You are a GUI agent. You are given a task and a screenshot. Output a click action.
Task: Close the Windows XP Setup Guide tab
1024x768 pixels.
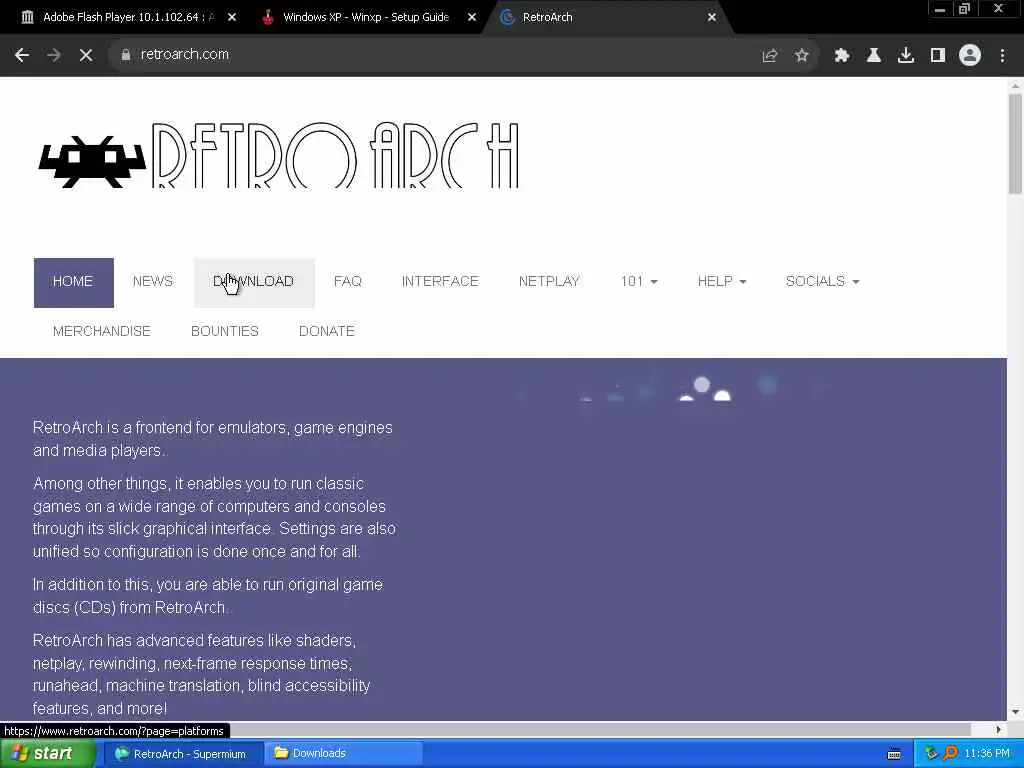coord(472,17)
